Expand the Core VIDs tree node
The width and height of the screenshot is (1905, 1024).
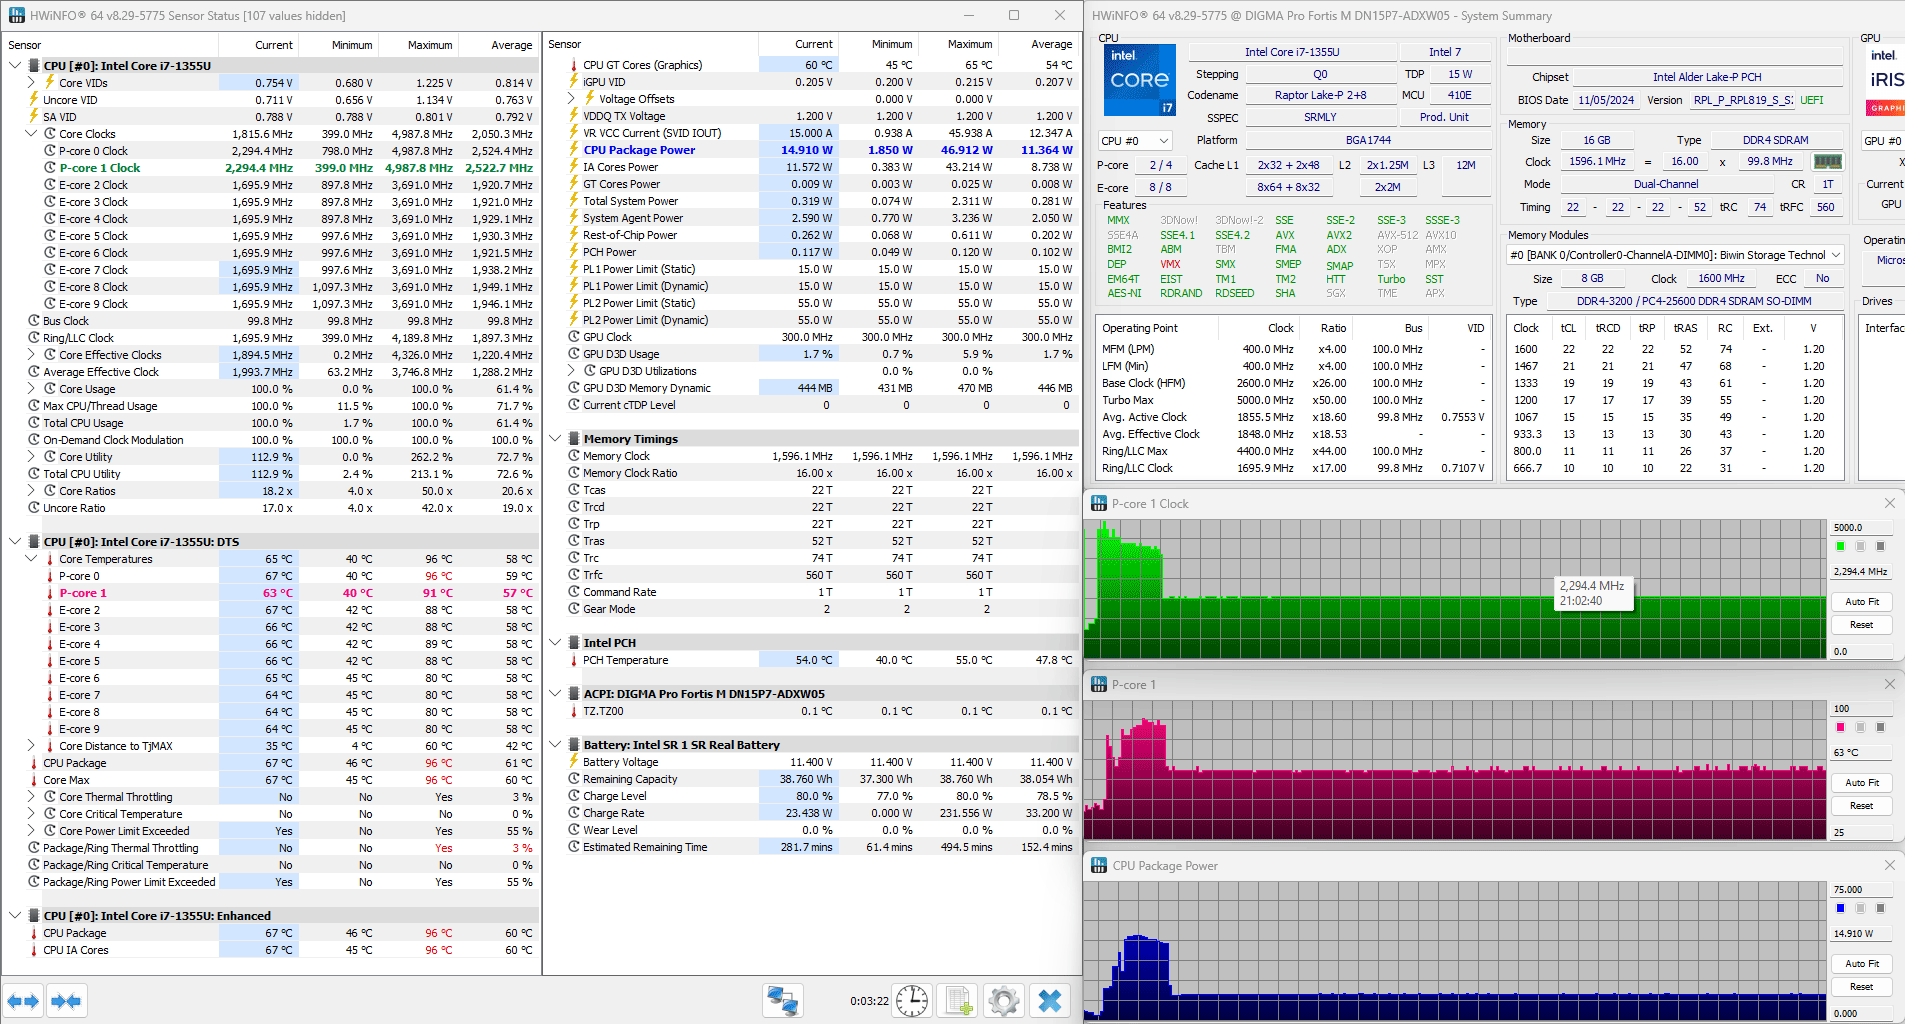click(31, 83)
